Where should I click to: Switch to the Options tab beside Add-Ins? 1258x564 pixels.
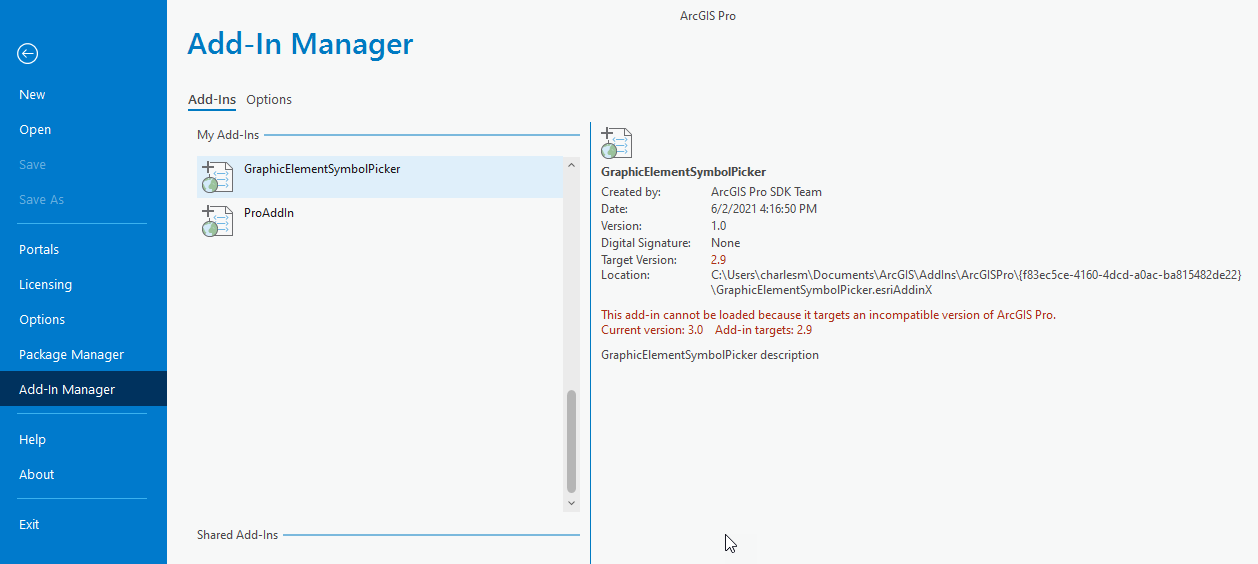point(269,99)
